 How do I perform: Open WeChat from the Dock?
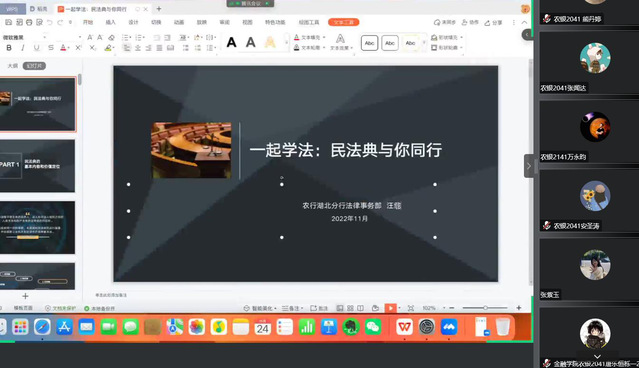click(373, 327)
